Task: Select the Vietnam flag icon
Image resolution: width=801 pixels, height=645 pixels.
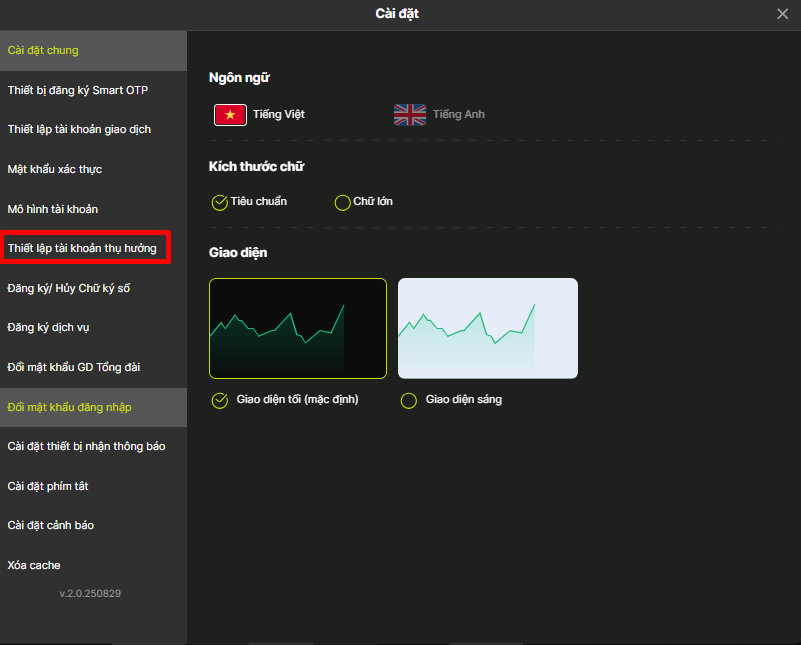Action: tap(230, 115)
